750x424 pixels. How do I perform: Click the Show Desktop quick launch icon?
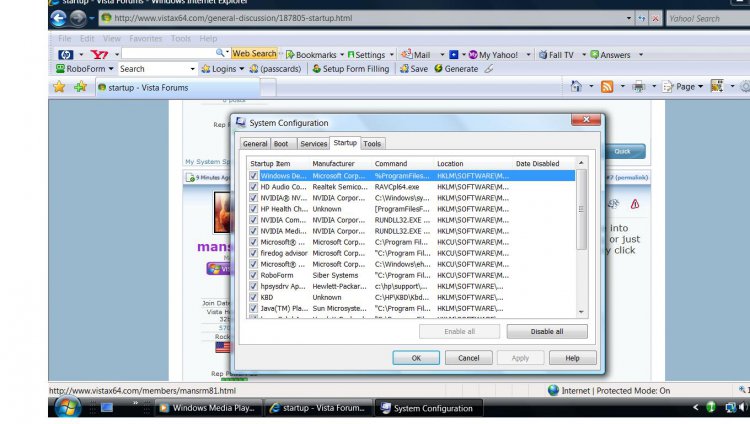107,407
